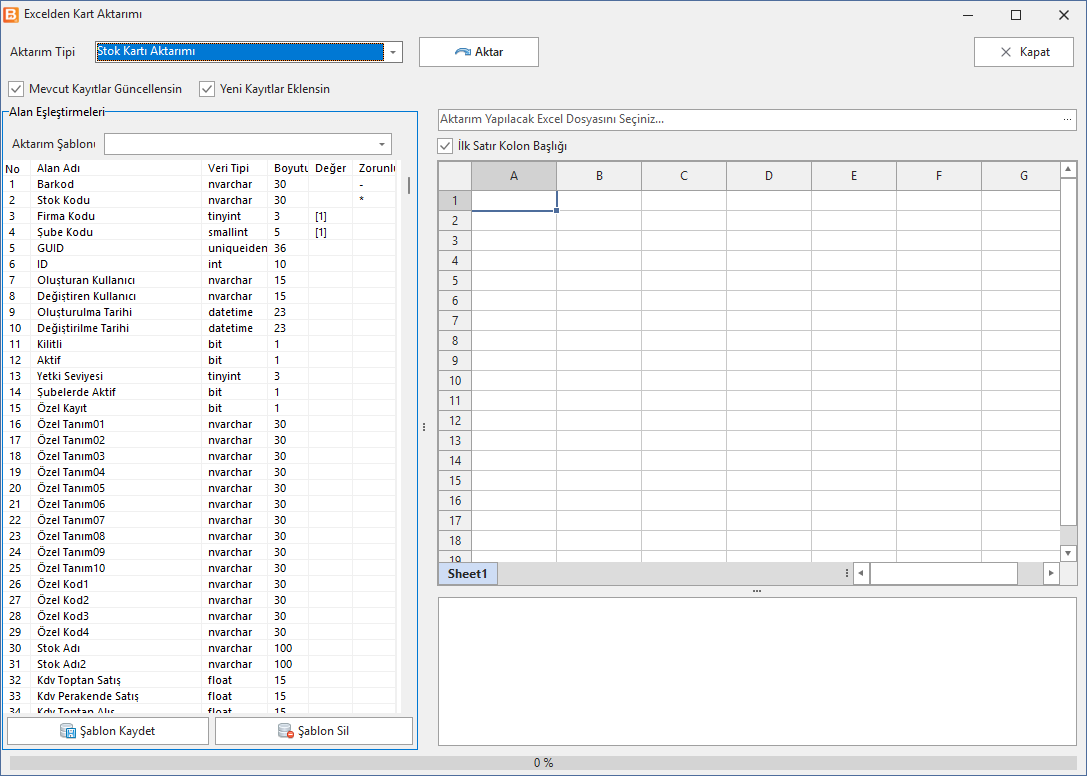Click the Şablon Sil database delete icon

(286, 731)
